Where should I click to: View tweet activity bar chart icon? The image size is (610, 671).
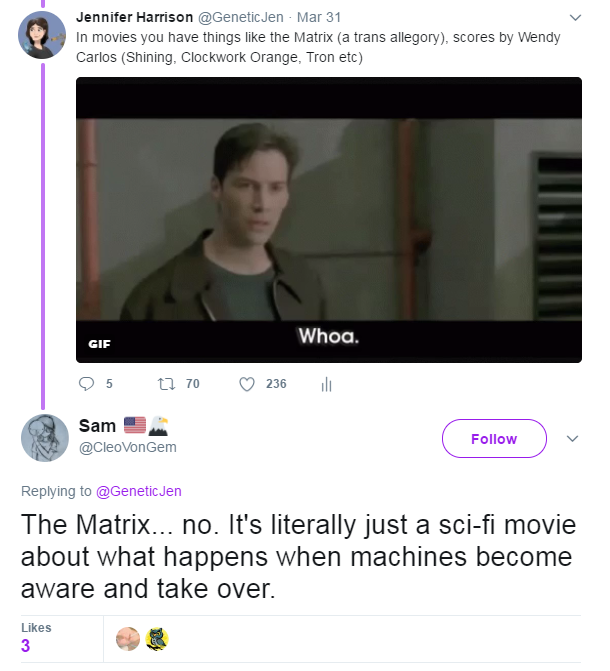coord(326,384)
